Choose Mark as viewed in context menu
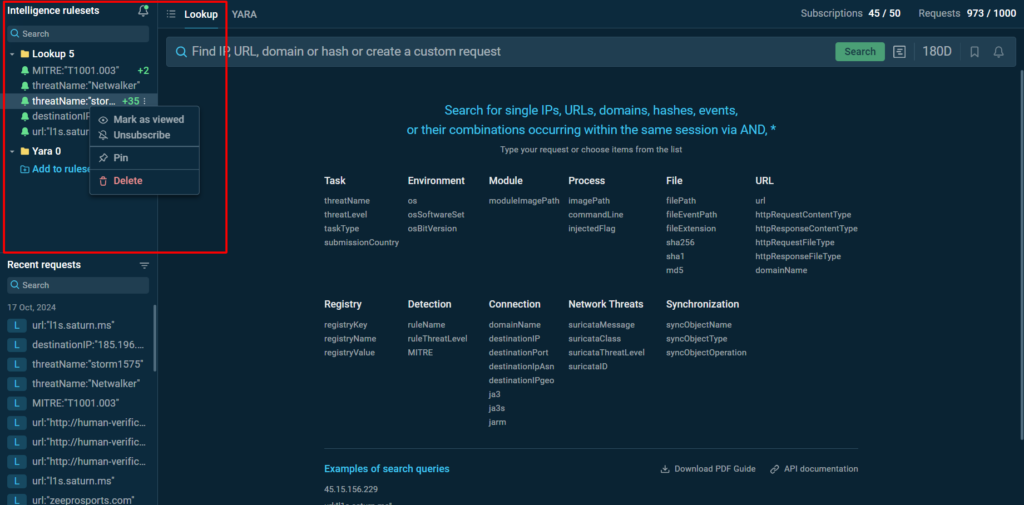 148,119
